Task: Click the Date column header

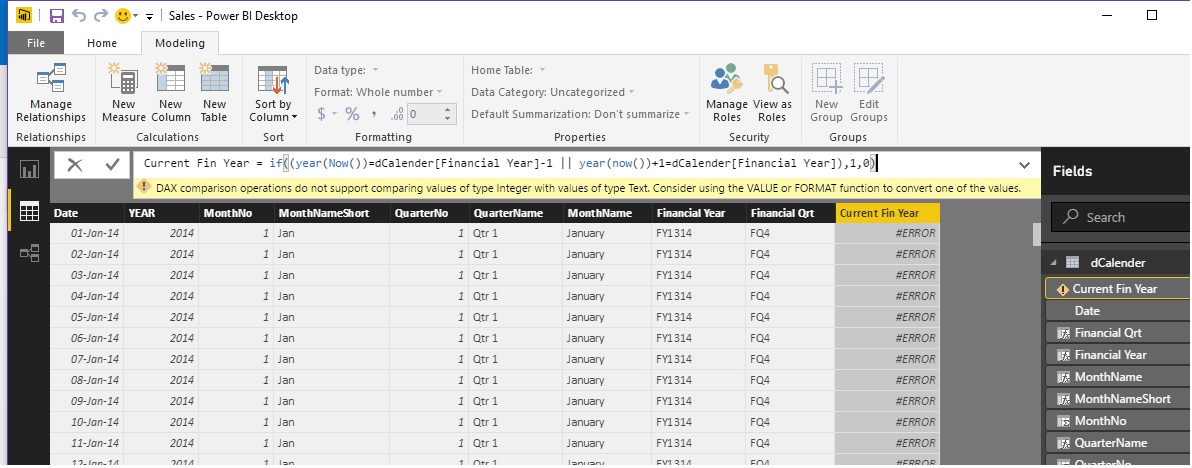Action: (x=87, y=213)
